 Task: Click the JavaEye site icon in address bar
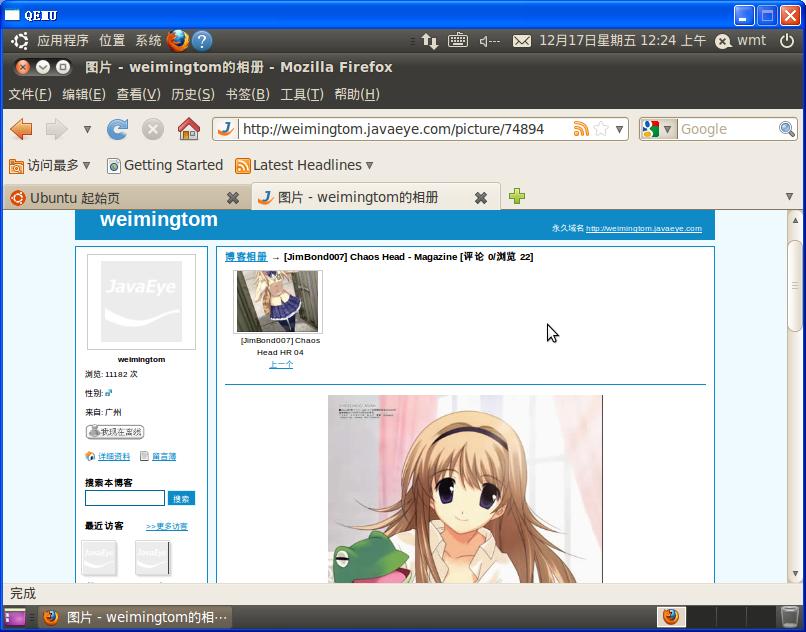click(225, 129)
